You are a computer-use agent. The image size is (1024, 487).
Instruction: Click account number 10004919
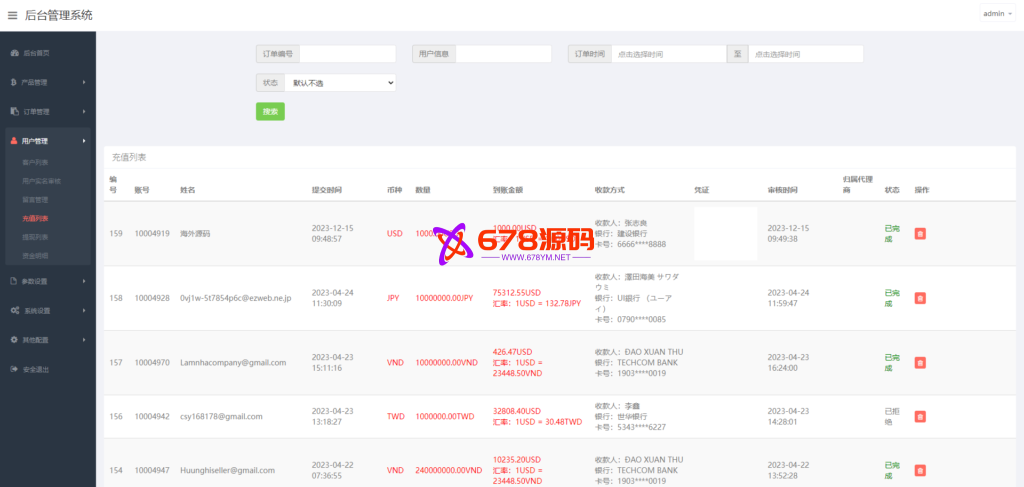pos(152,233)
